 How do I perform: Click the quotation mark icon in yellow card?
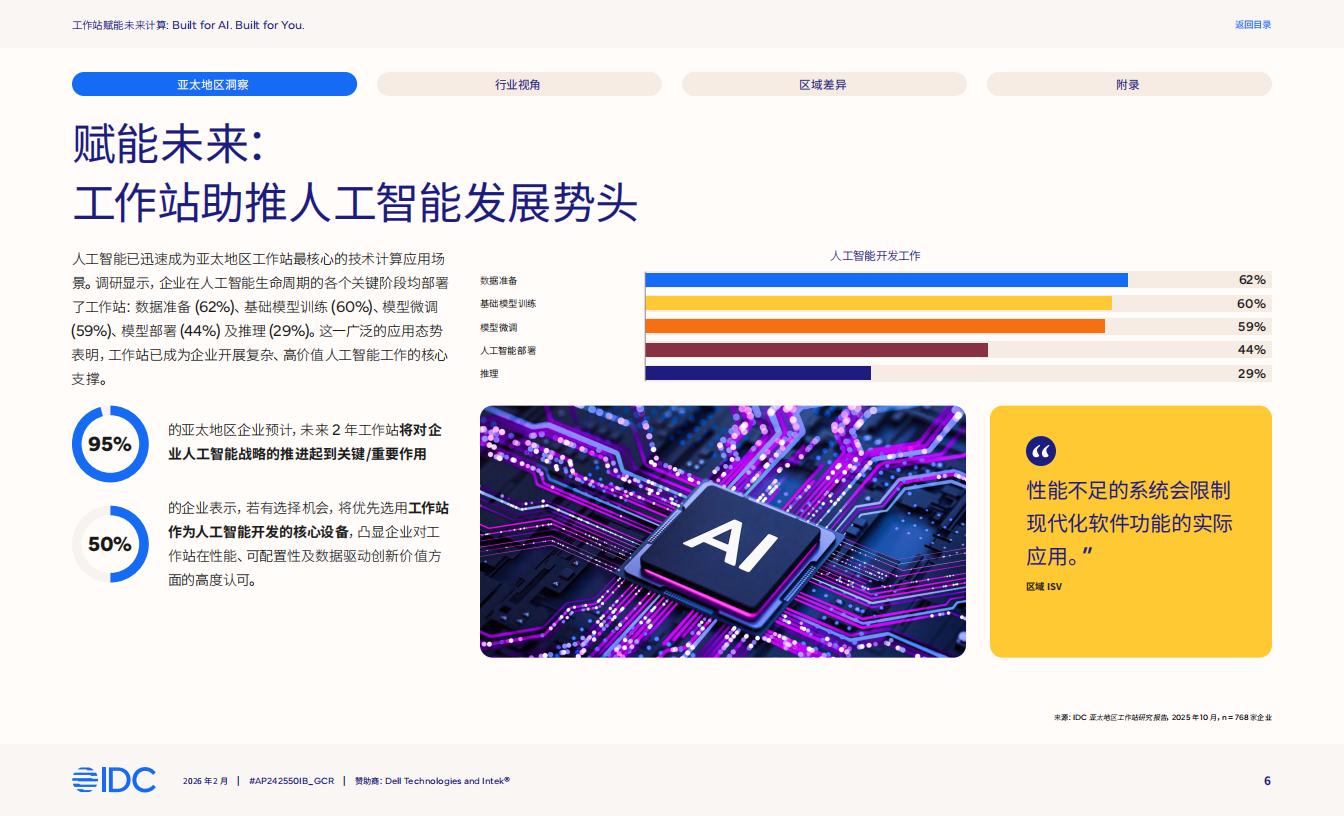[x=1041, y=452]
